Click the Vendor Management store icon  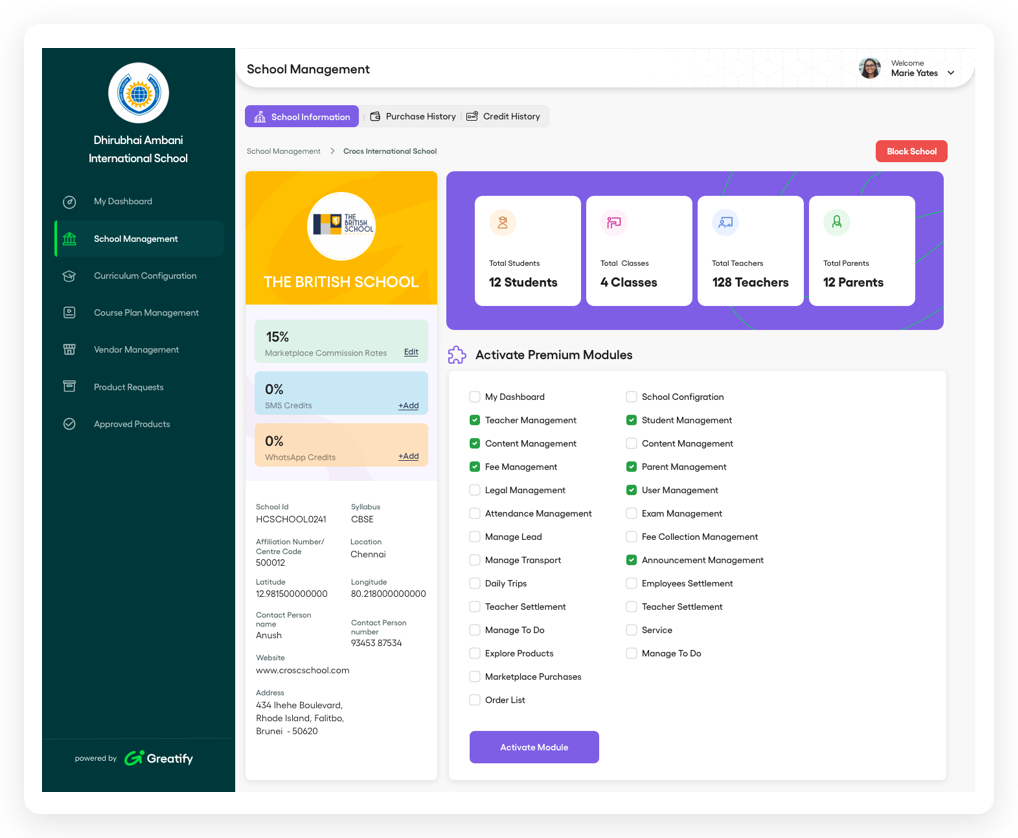point(69,350)
